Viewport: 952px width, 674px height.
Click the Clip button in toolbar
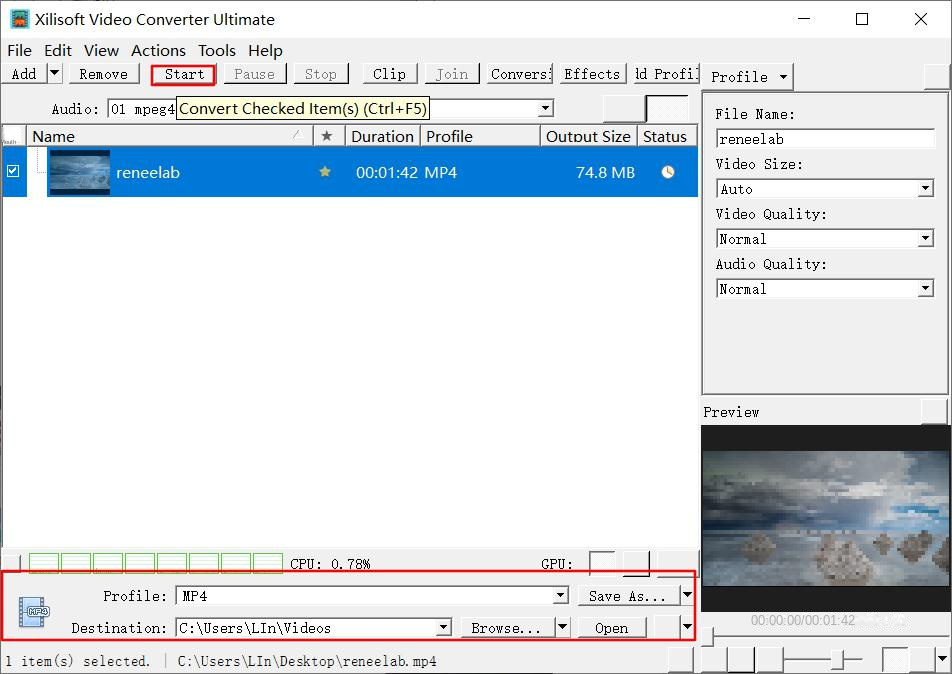point(389,74)
